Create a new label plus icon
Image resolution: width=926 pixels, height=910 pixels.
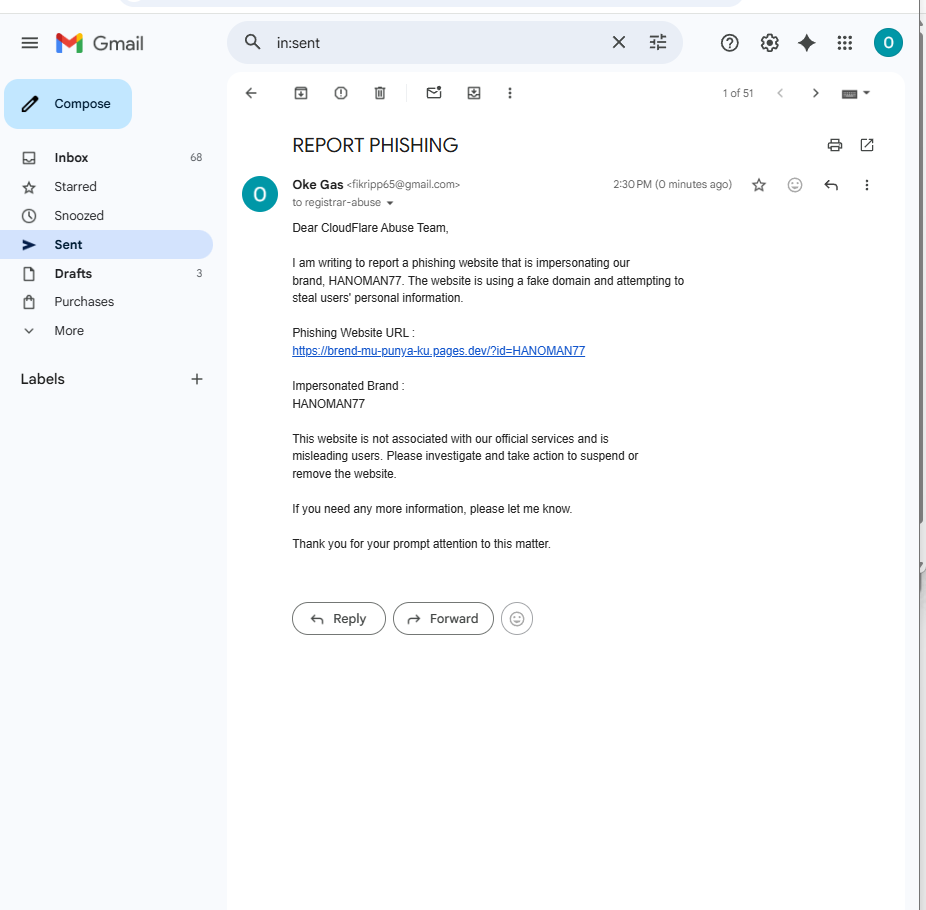click(197, 379)
